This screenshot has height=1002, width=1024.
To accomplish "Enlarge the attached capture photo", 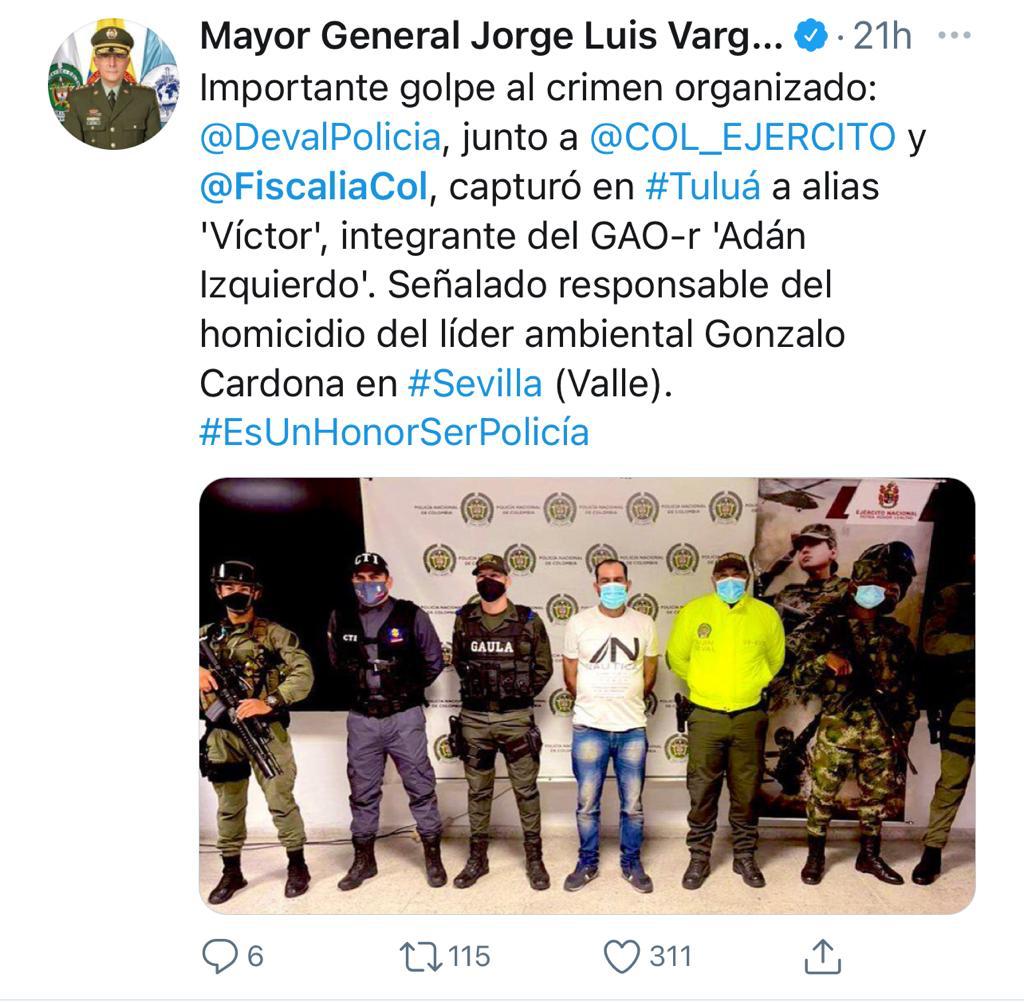I will (587, 696).
